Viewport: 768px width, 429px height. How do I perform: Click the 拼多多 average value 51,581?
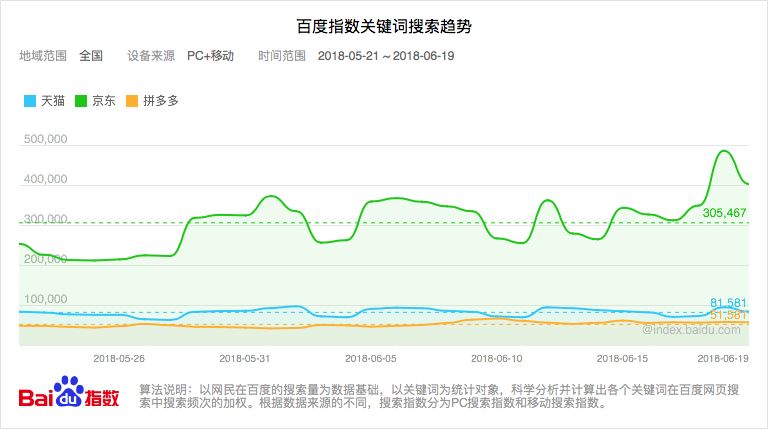[x=728, y=315]
